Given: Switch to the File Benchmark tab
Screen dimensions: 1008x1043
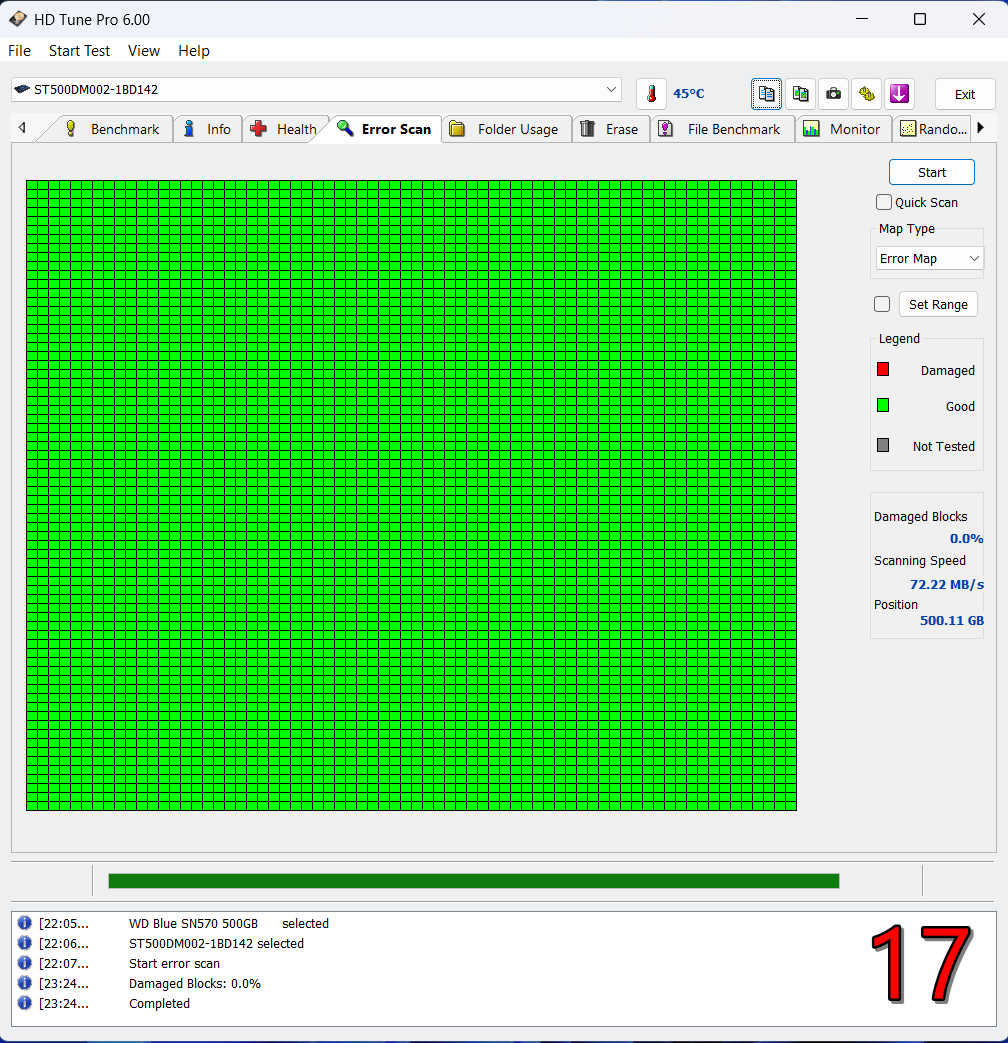Looking at the screenshot, I should [x=722, y=129].
